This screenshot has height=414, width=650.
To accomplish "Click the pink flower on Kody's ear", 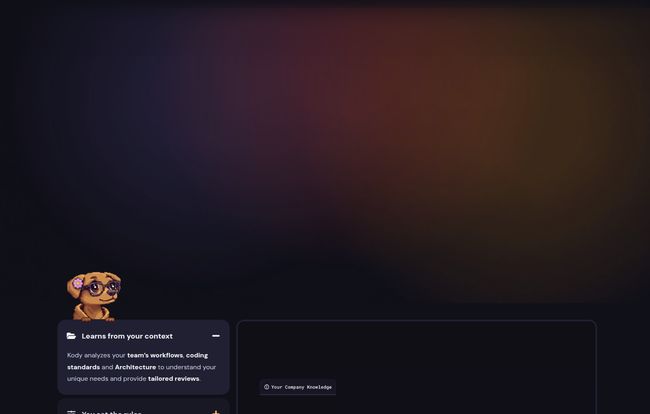I will 78,283.
